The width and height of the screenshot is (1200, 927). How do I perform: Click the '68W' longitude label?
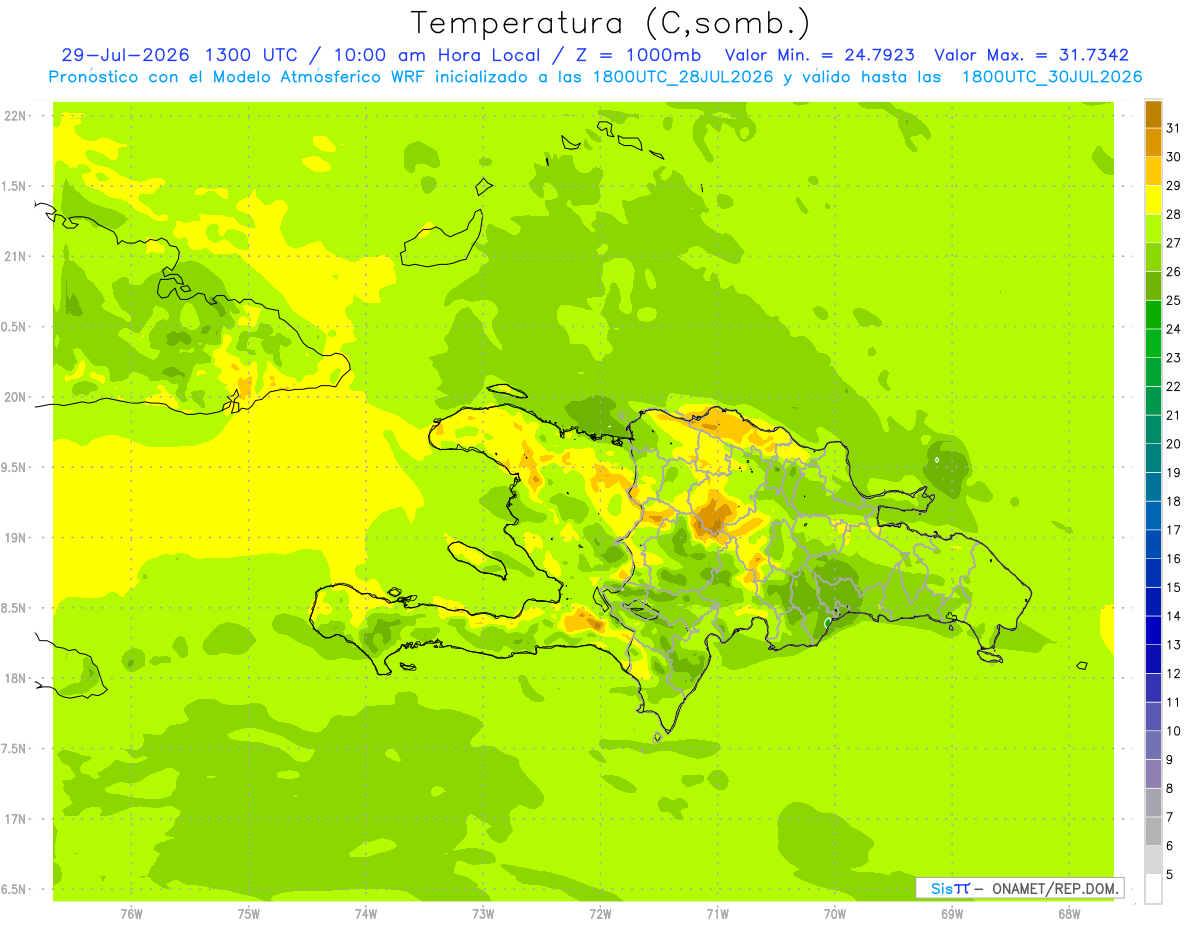pyautogui.click(x=1069, y=914)
